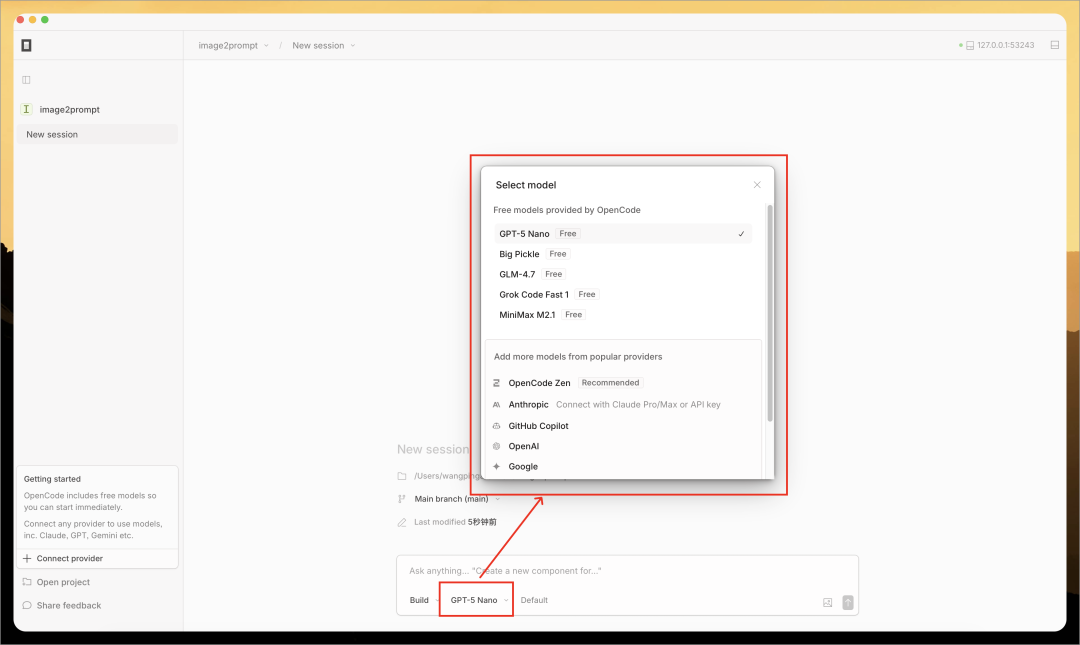Select the MiniMax M2.1 model
The image size is (1080, 645).
click(x=622, y=314)
